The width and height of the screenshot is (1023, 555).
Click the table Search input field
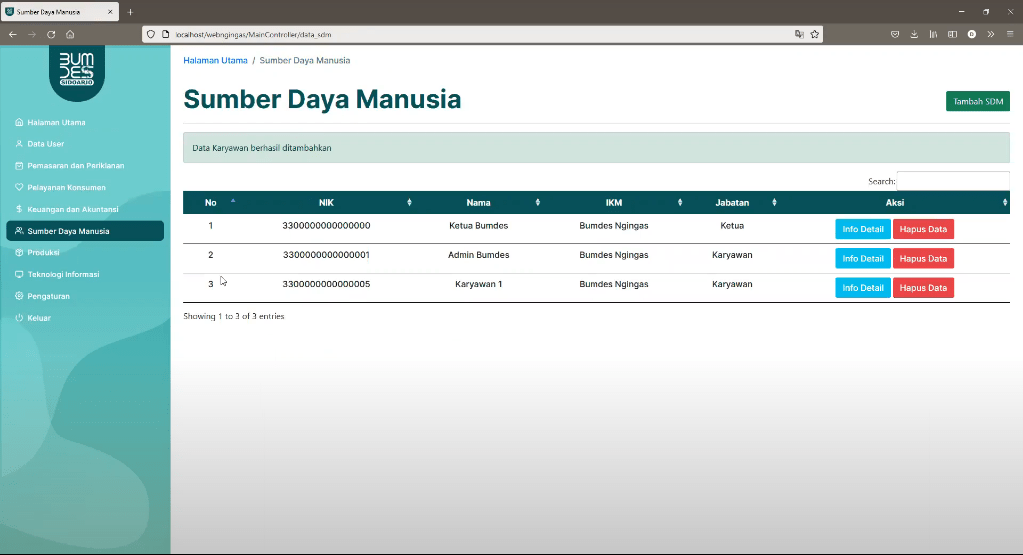click(x=952, y=181)
